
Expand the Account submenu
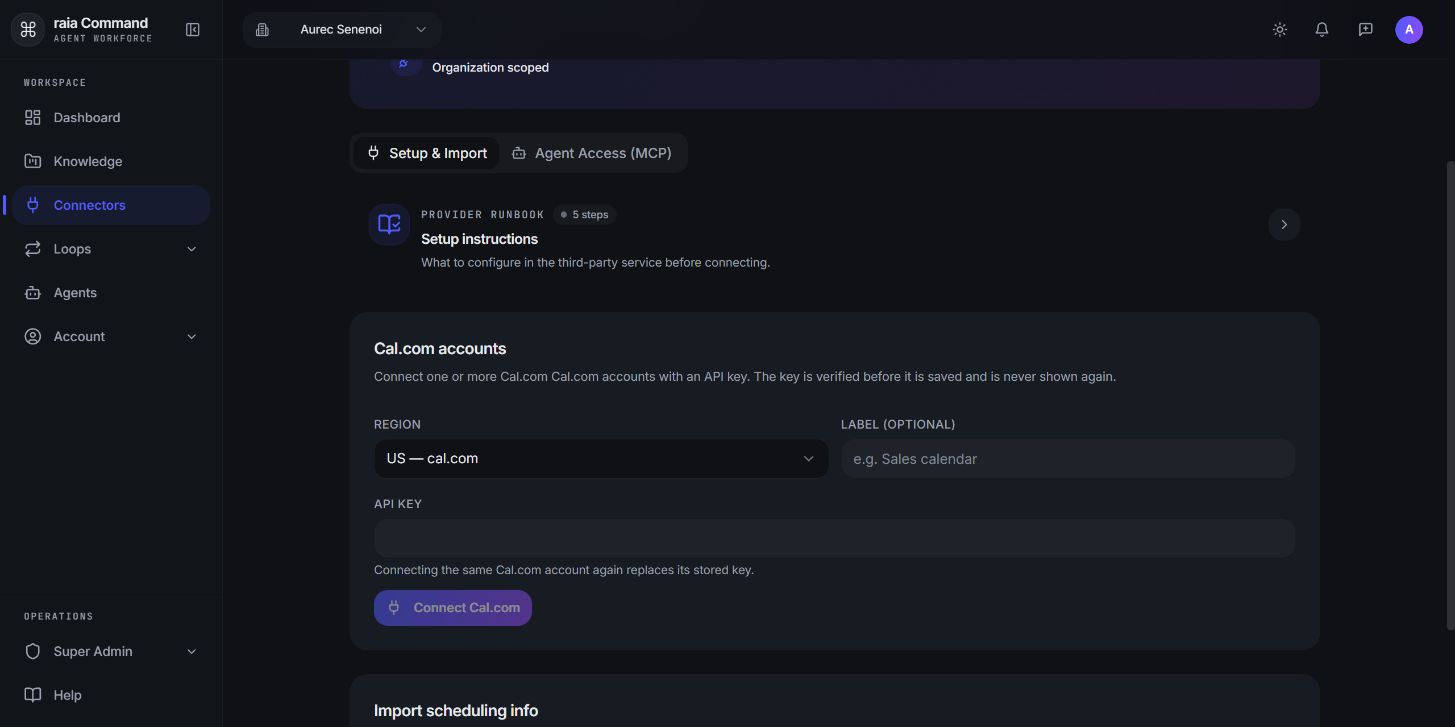[x=111, y=337]
